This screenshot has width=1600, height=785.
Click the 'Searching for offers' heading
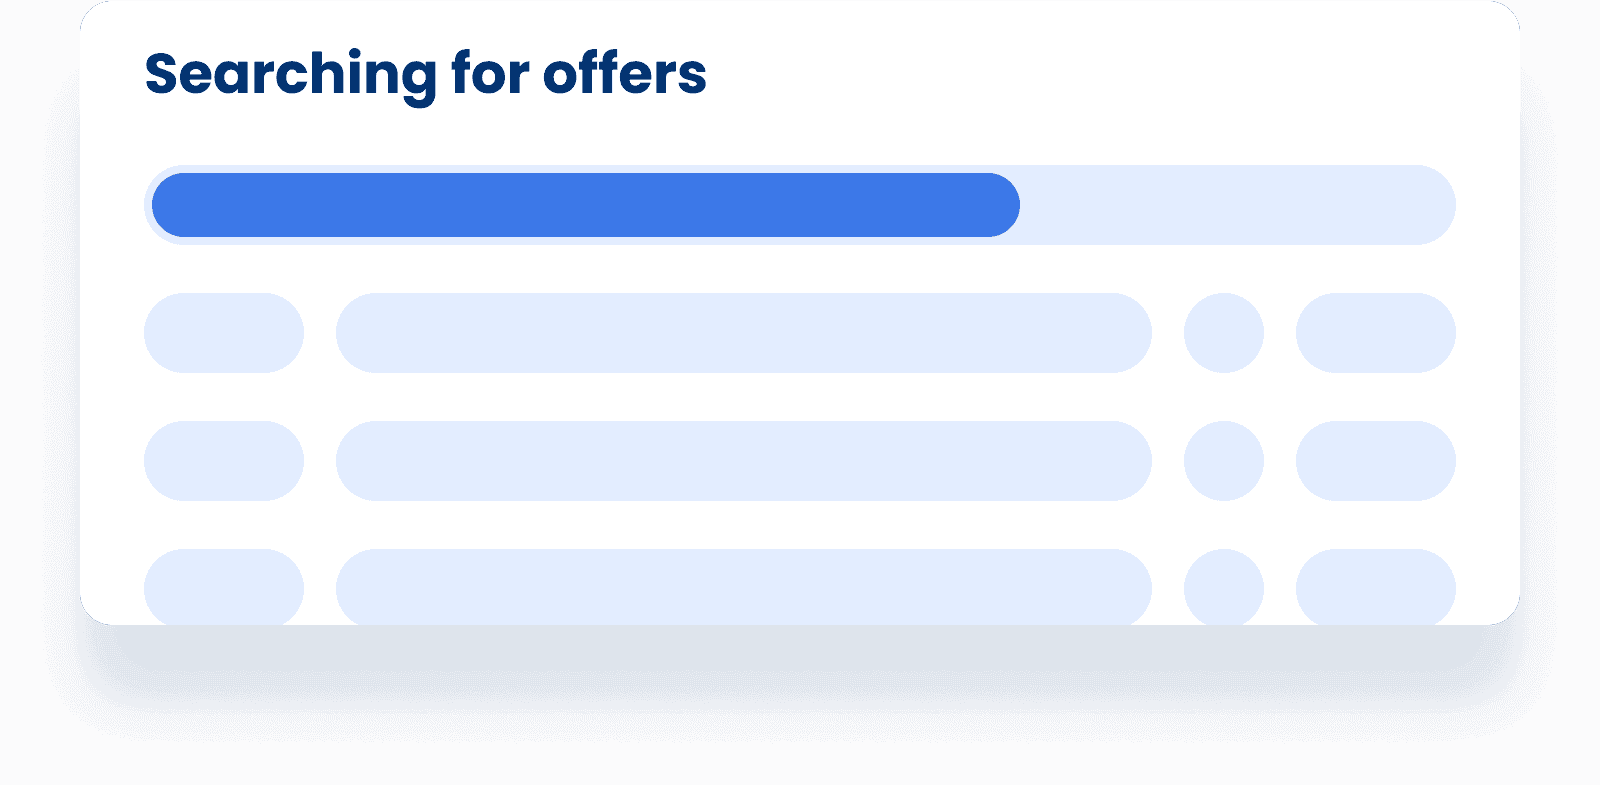pyautogui.click(x=425, y=75)
